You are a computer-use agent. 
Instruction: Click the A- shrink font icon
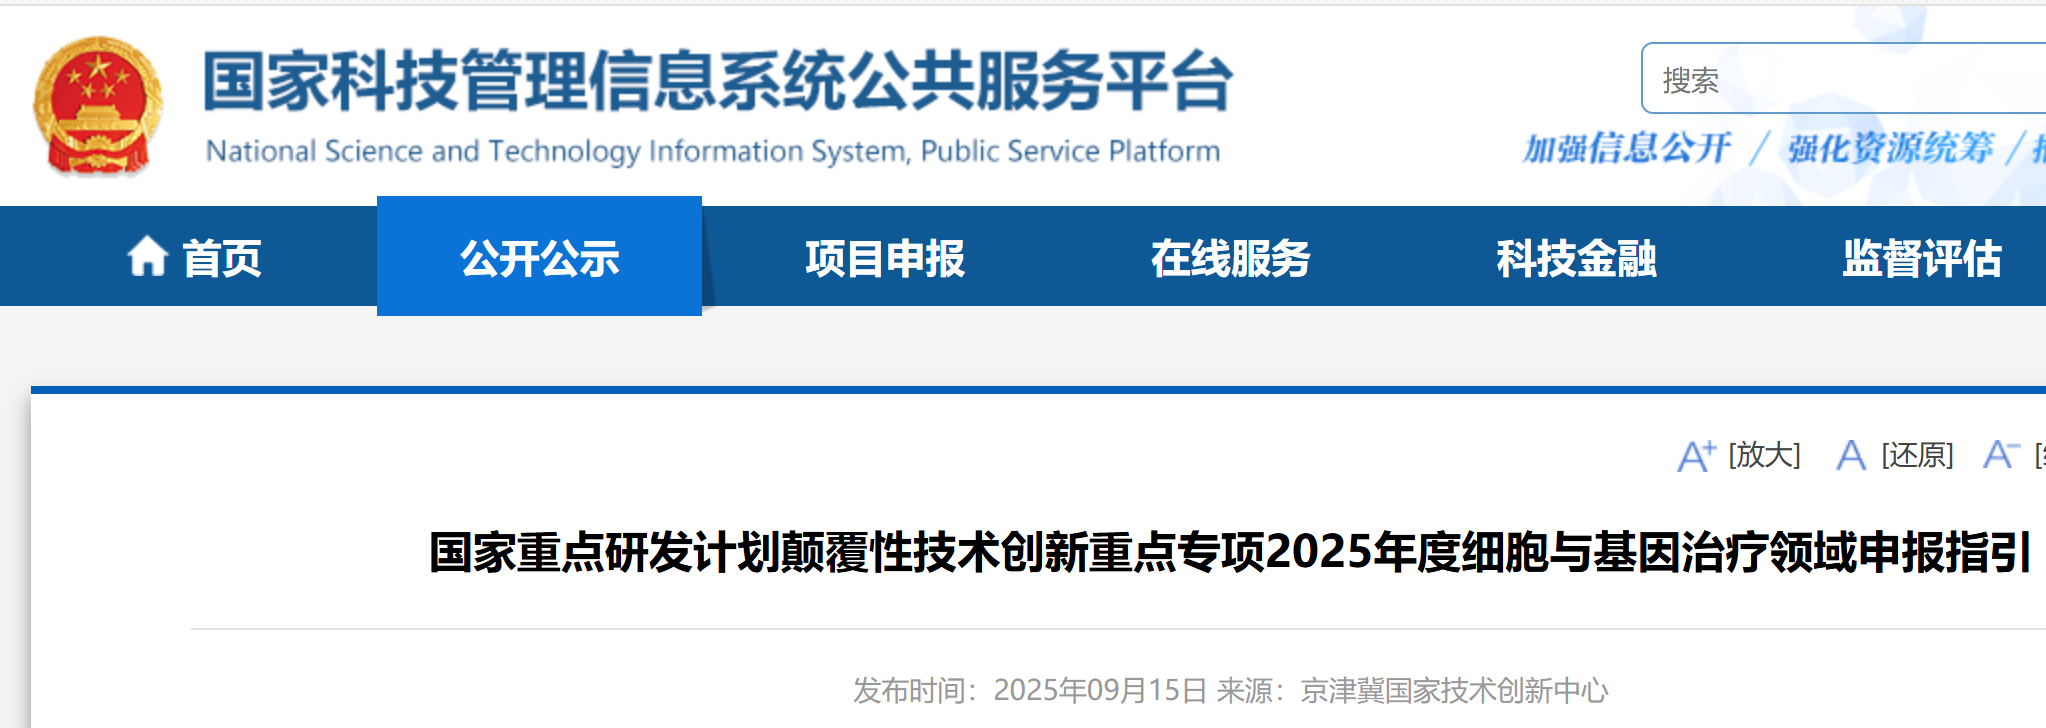pos(2001,455)
